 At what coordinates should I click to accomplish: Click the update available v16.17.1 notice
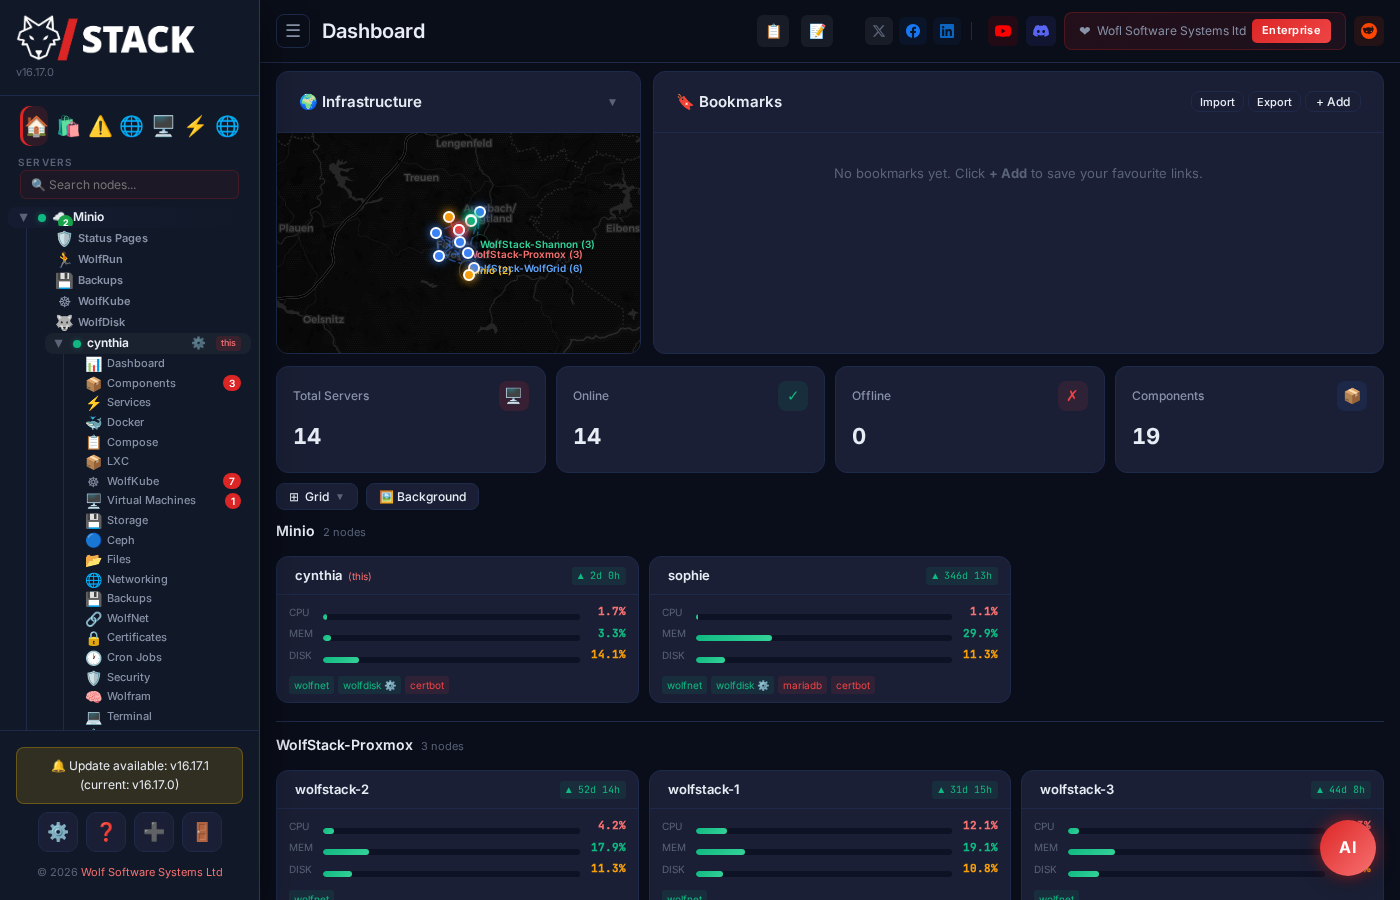tap(129, 775)
